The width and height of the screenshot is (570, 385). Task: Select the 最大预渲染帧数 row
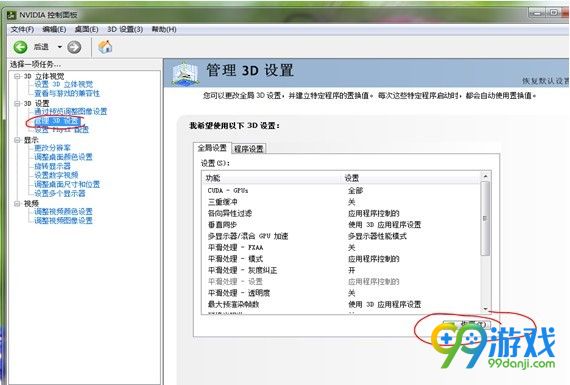click(x=341, y=304)
